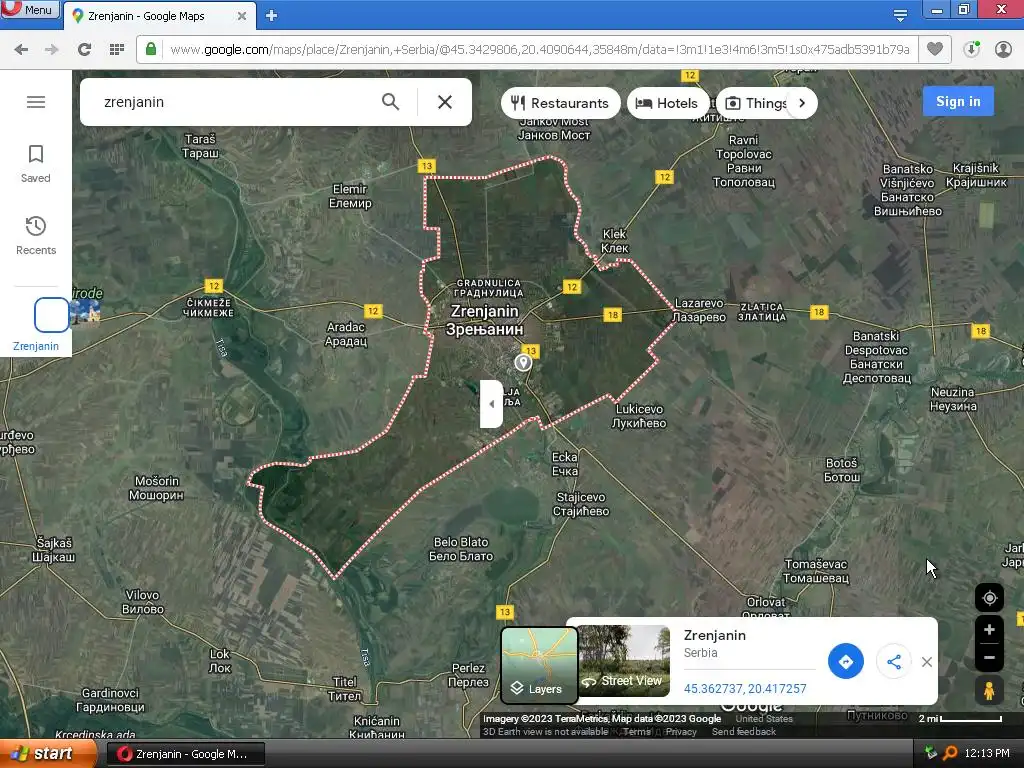Viewport: 1024px width, 768px height.
Task: Show more category chips with arrow
Action: 802,103
